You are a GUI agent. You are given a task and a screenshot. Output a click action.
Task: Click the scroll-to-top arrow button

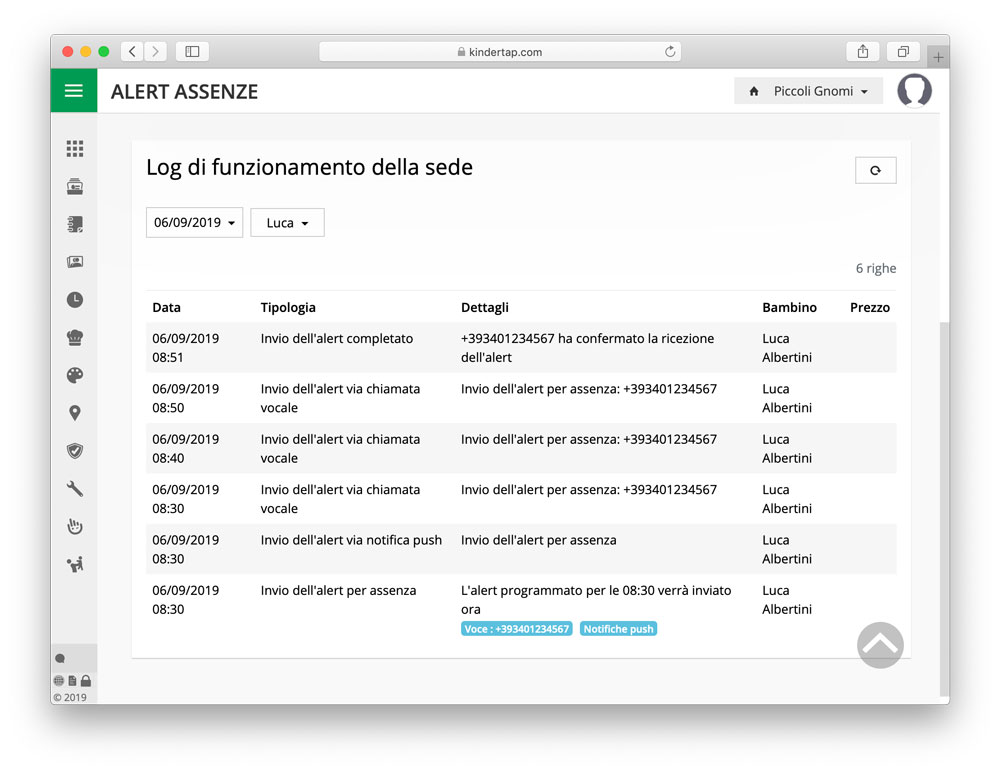click(880, 645)
